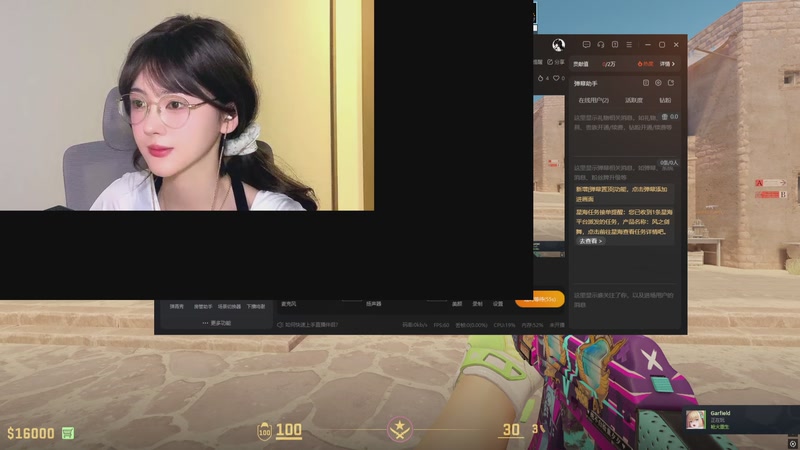Click the green buy cart icon in HUD
This screenshot has height=450, width=800.
[68, 434]
